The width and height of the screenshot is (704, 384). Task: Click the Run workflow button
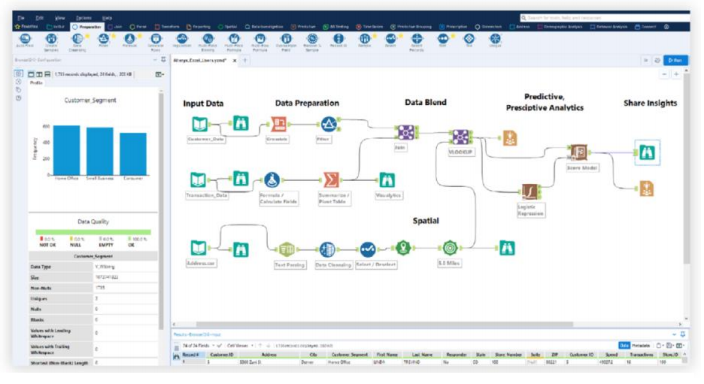coord(675,60)
